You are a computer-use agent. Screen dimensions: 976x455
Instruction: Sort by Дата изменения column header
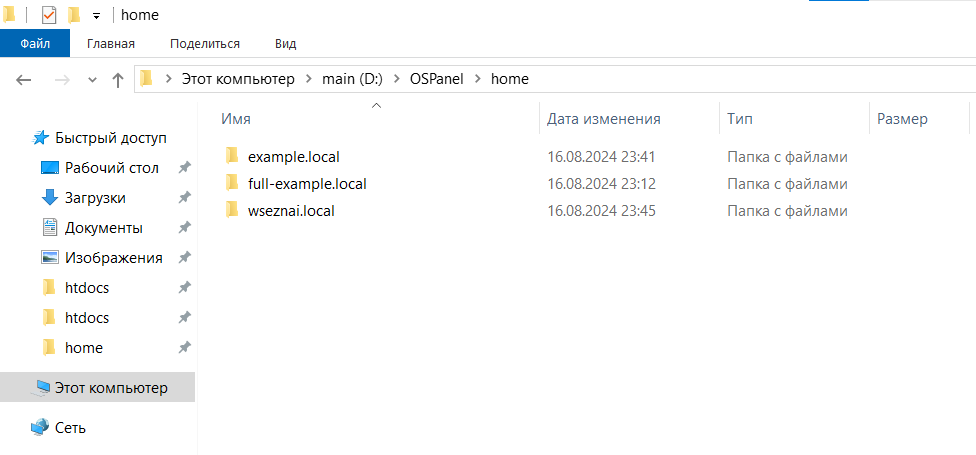(x=603, y=119)
